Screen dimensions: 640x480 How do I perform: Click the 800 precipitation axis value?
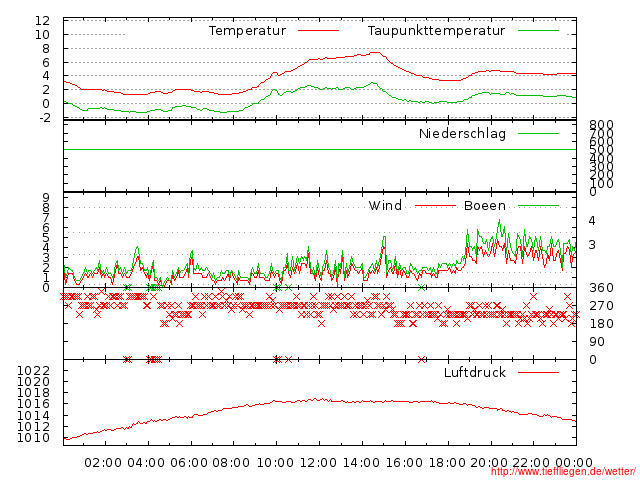(601, 125)
